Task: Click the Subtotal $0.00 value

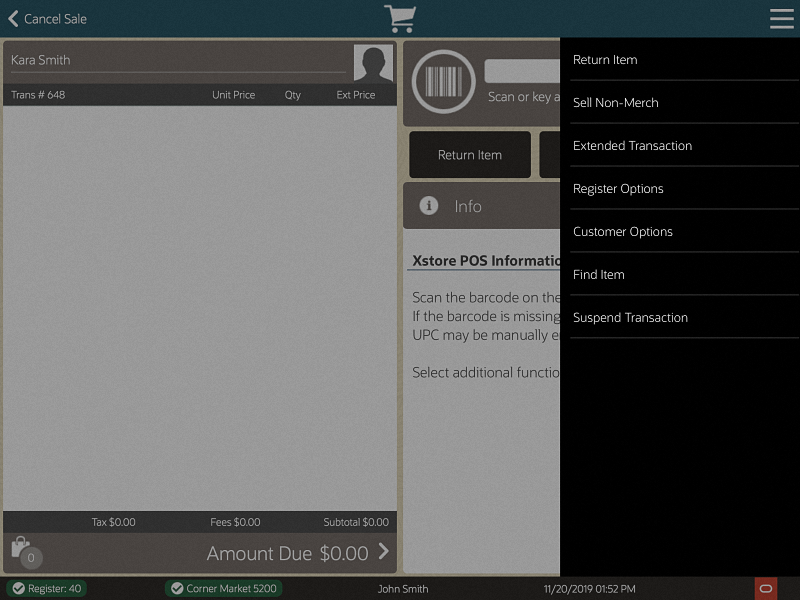Action: (x=356, y=522)
